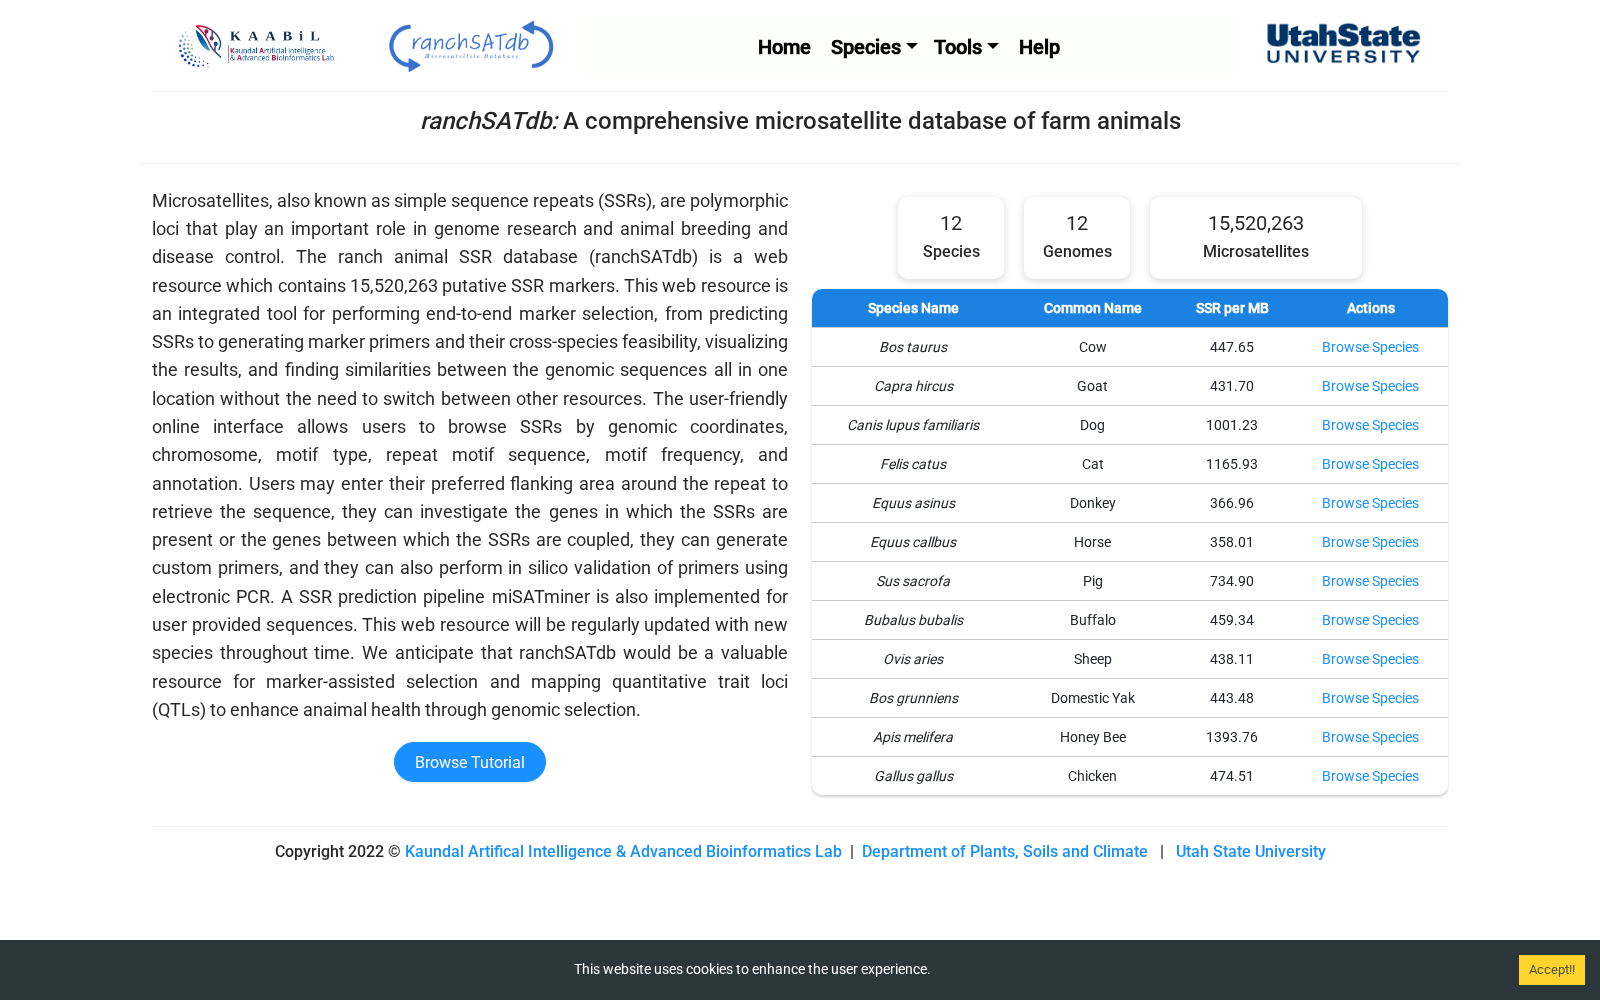Open Kaundal Artifical Intelligence & Advanced Bioinformatics Lab link
The width and height of the screenshot is (1600, 1000).
point(623,852)
